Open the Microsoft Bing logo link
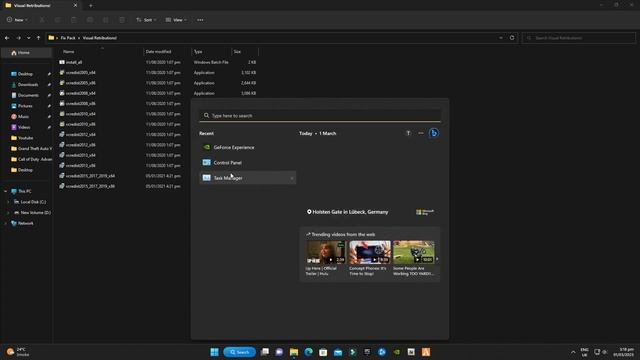640x360 pixels. point(425,212)
